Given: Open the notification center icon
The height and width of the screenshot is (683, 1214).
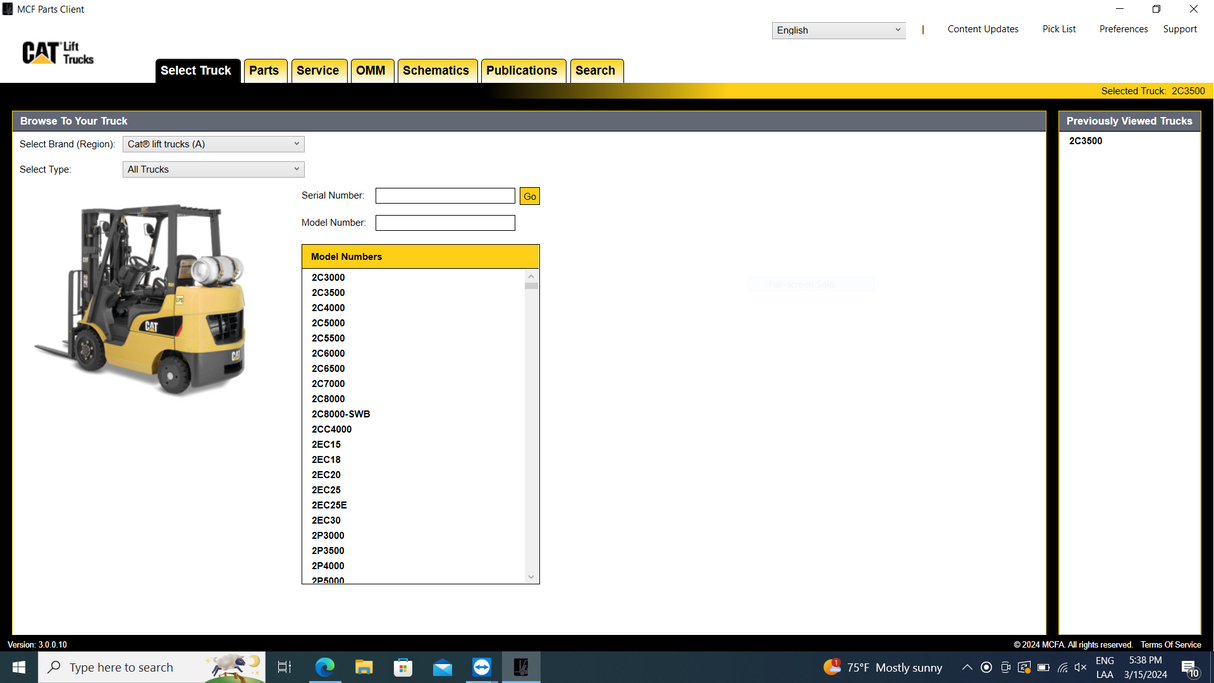Looking at the screenshot, I should 1191,668.
